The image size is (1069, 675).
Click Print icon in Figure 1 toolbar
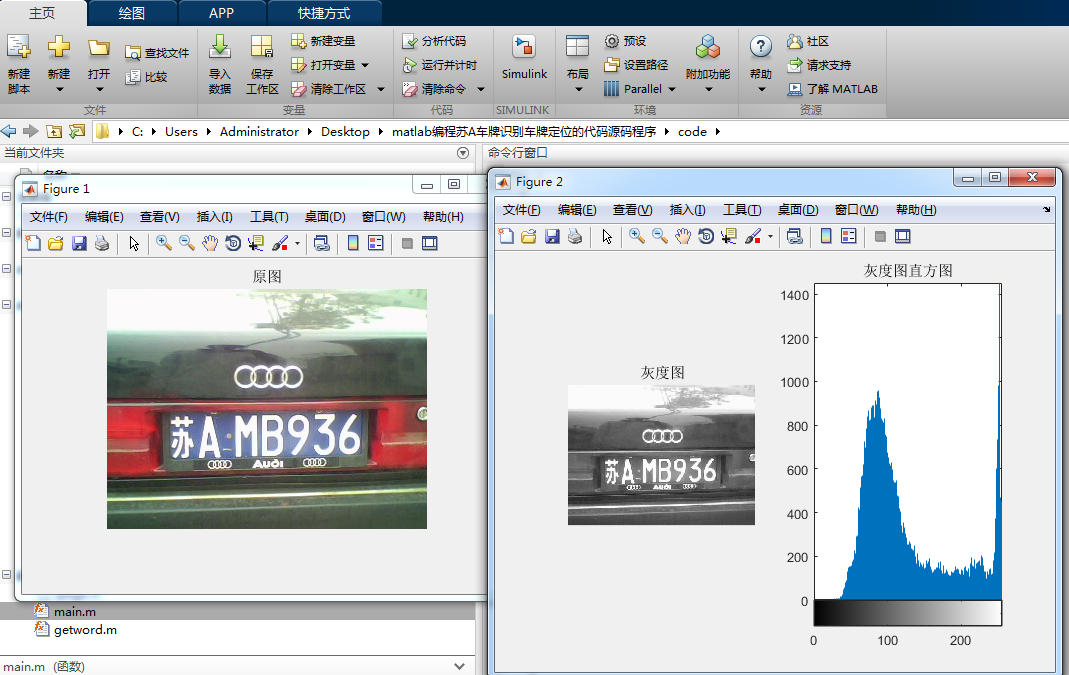click(102, 243)
